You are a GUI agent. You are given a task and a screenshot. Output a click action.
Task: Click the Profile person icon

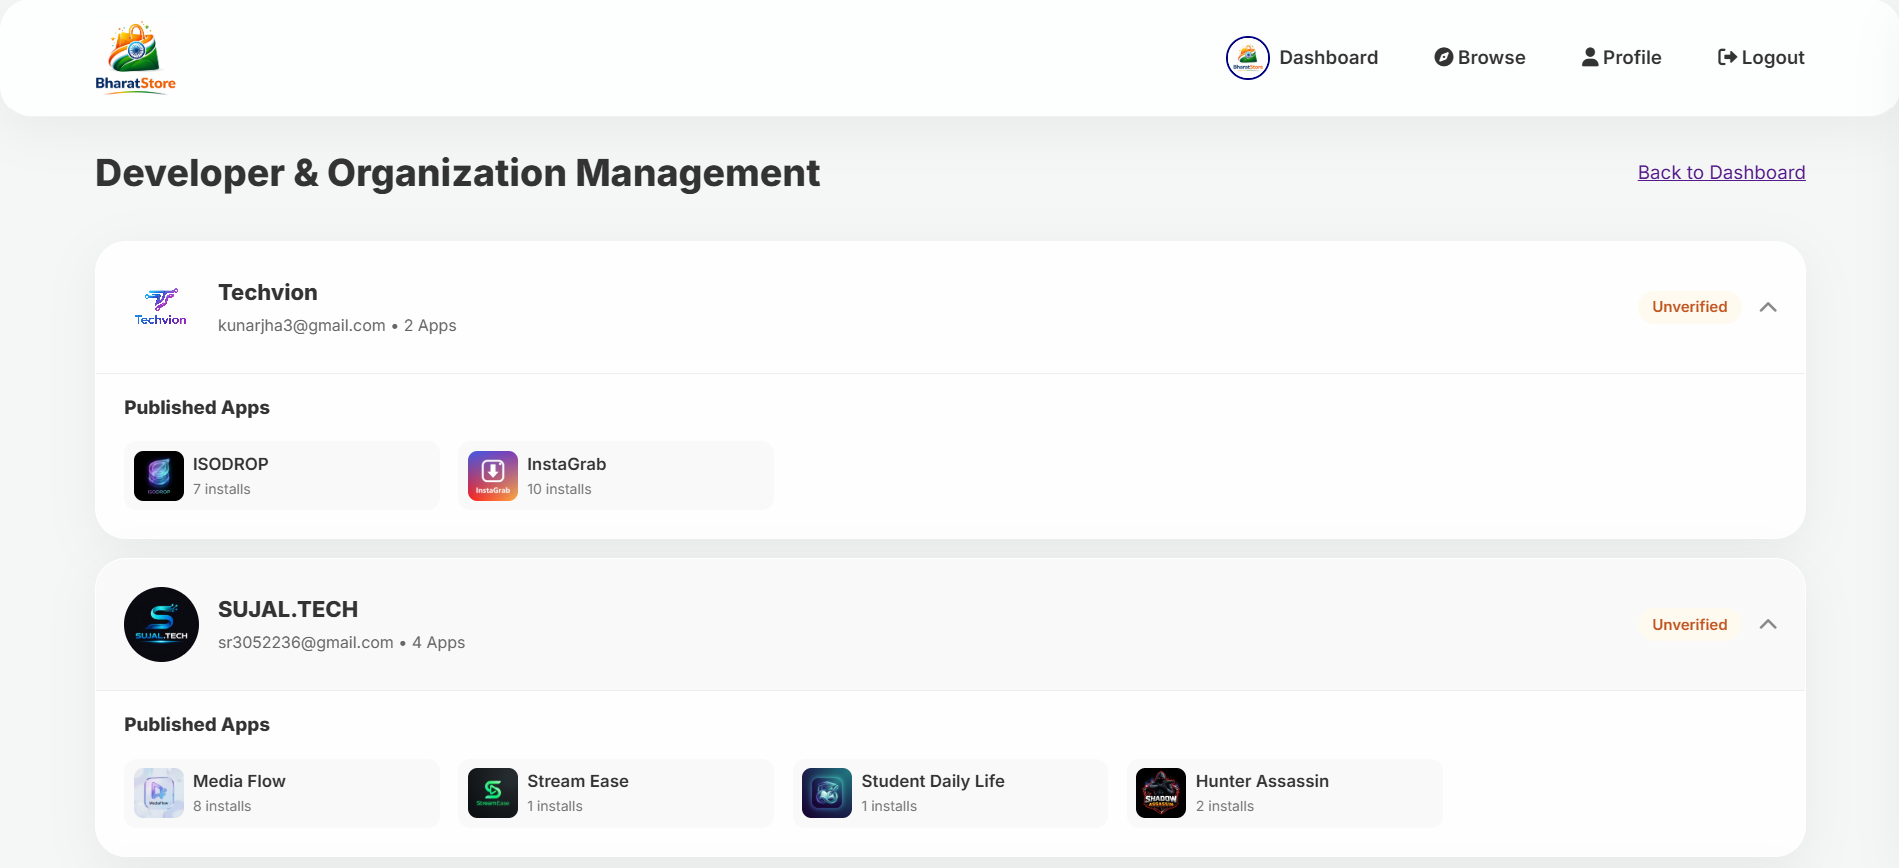coord(1590,57)
